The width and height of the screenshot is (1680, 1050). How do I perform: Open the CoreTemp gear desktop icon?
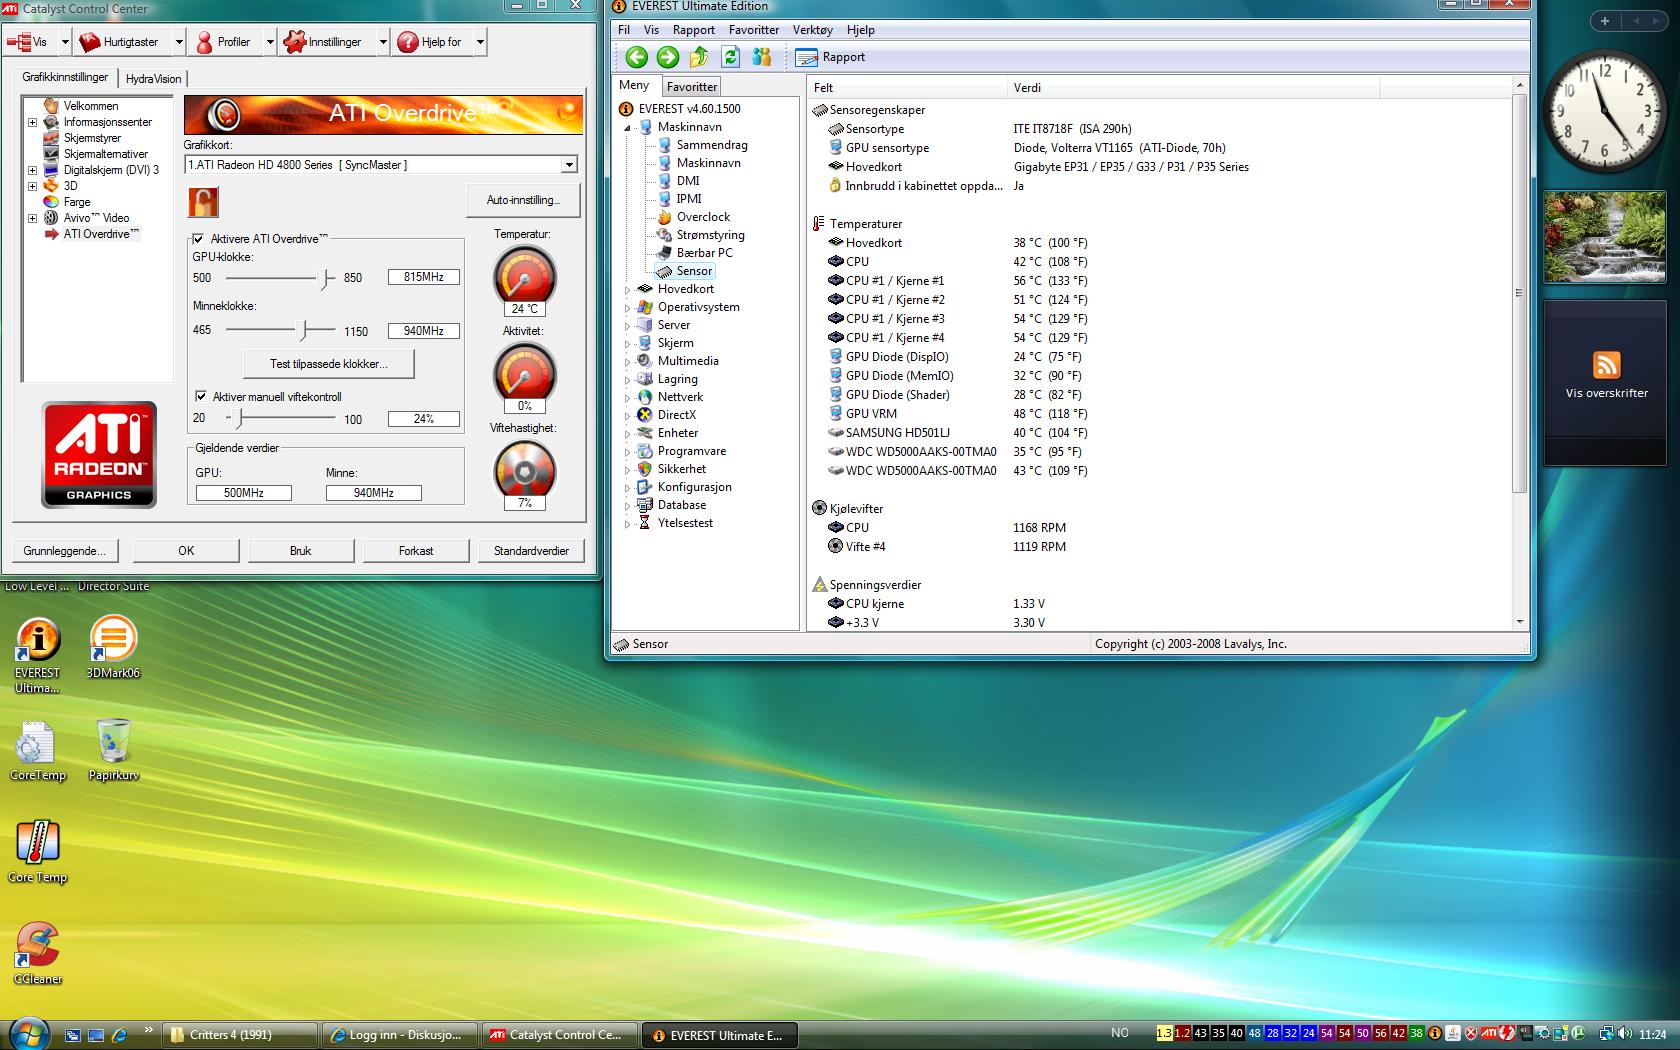pos(37,751)
